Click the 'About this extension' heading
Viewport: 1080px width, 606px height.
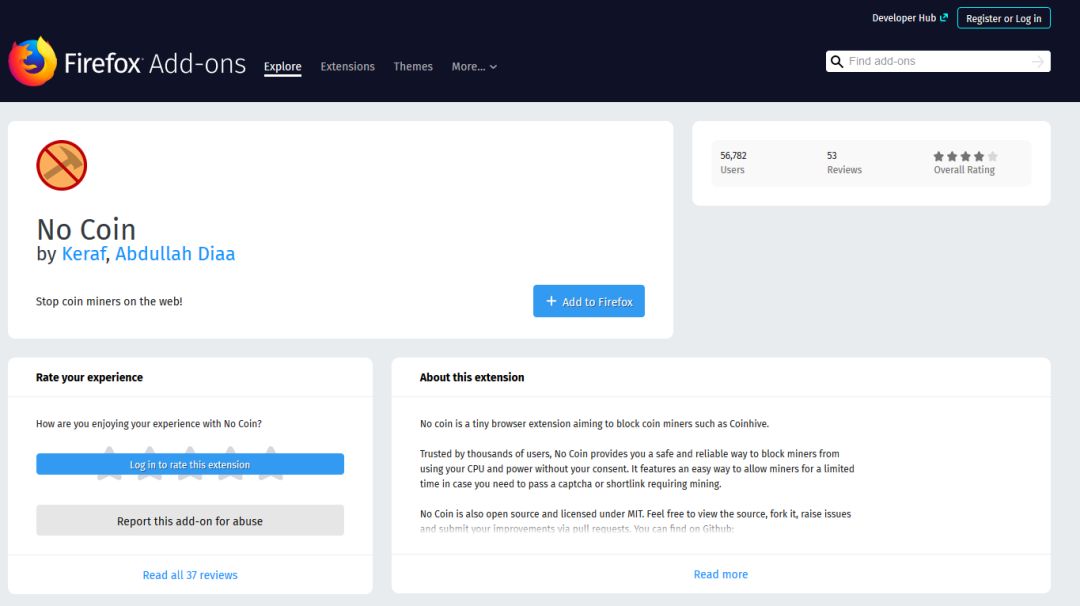tap(472, 377)
